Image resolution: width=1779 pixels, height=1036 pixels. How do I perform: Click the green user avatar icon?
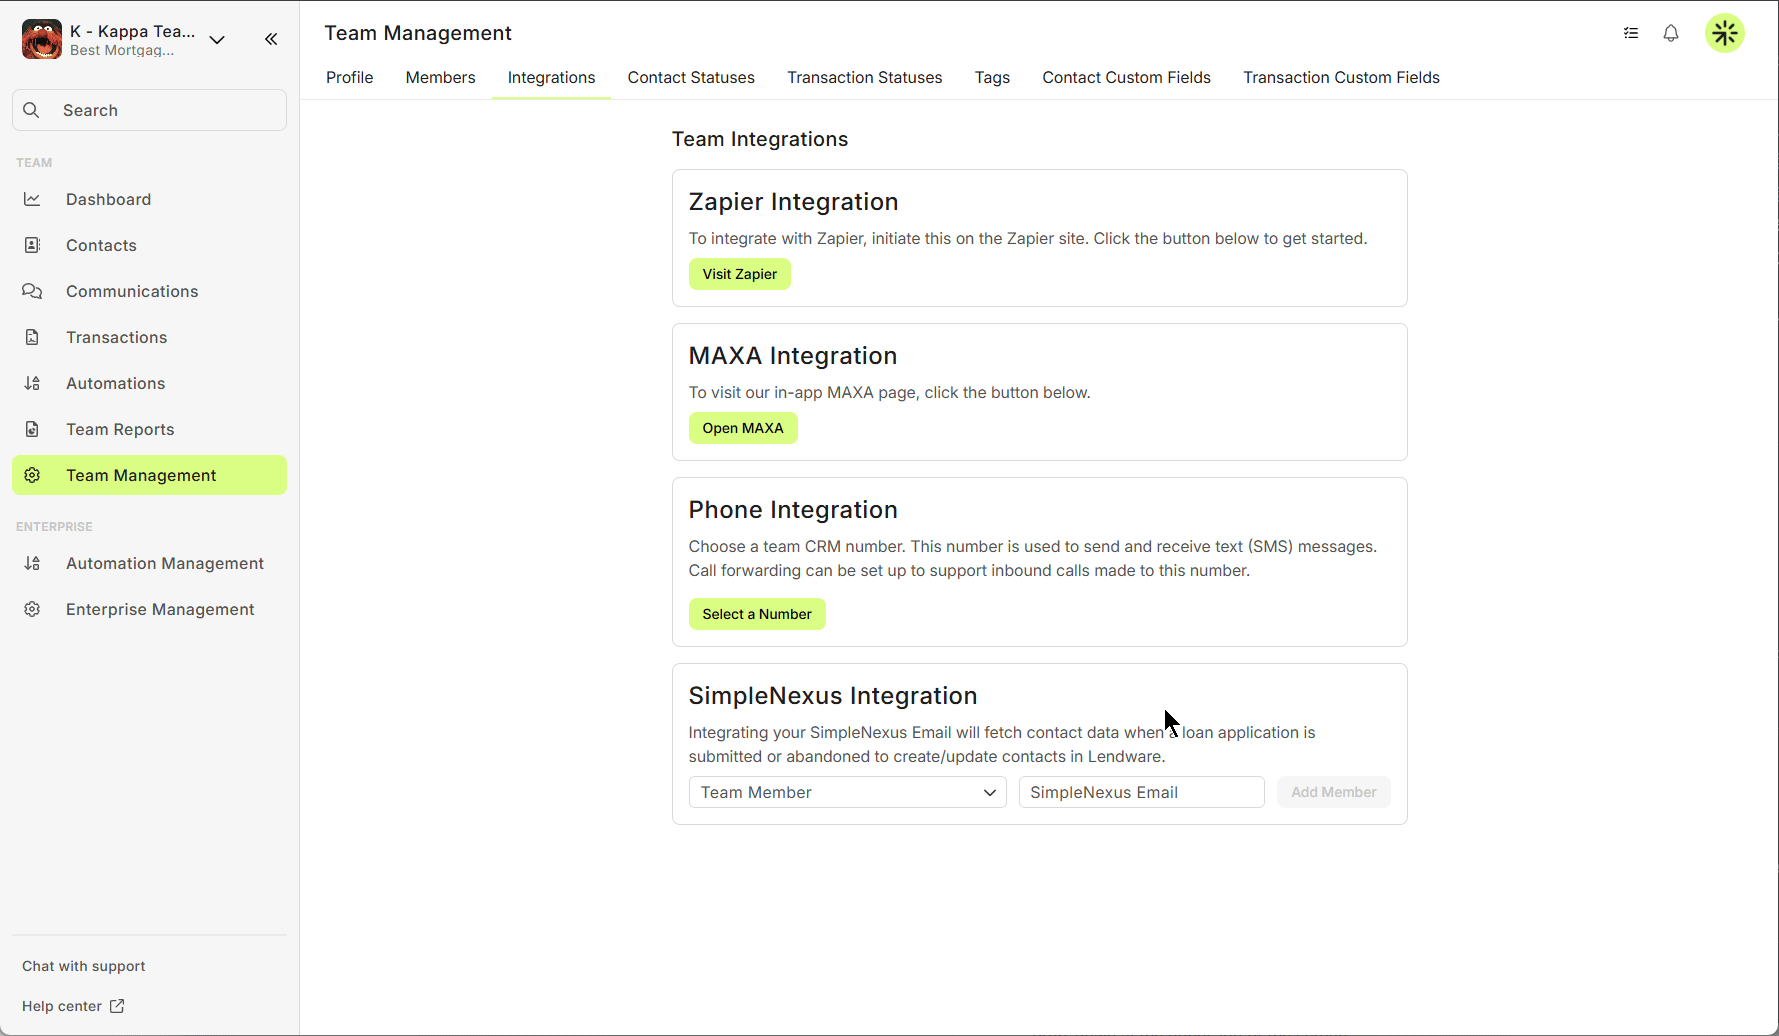tap(1724, 33)
